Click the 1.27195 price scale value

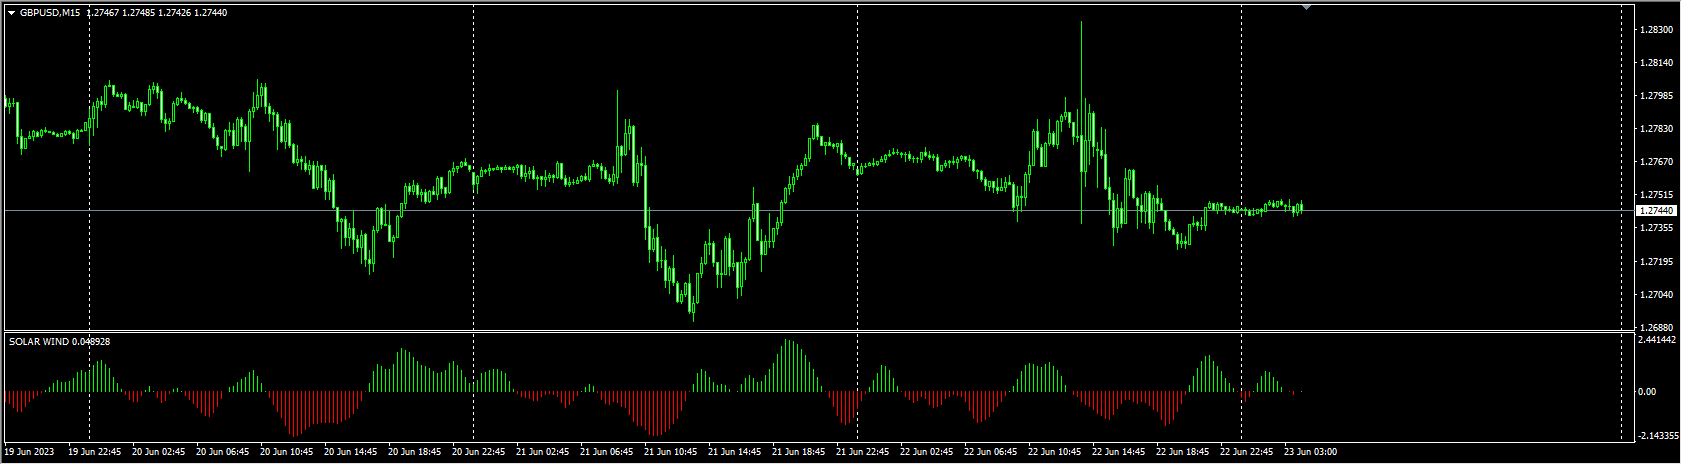click(x=1656, y=262)
